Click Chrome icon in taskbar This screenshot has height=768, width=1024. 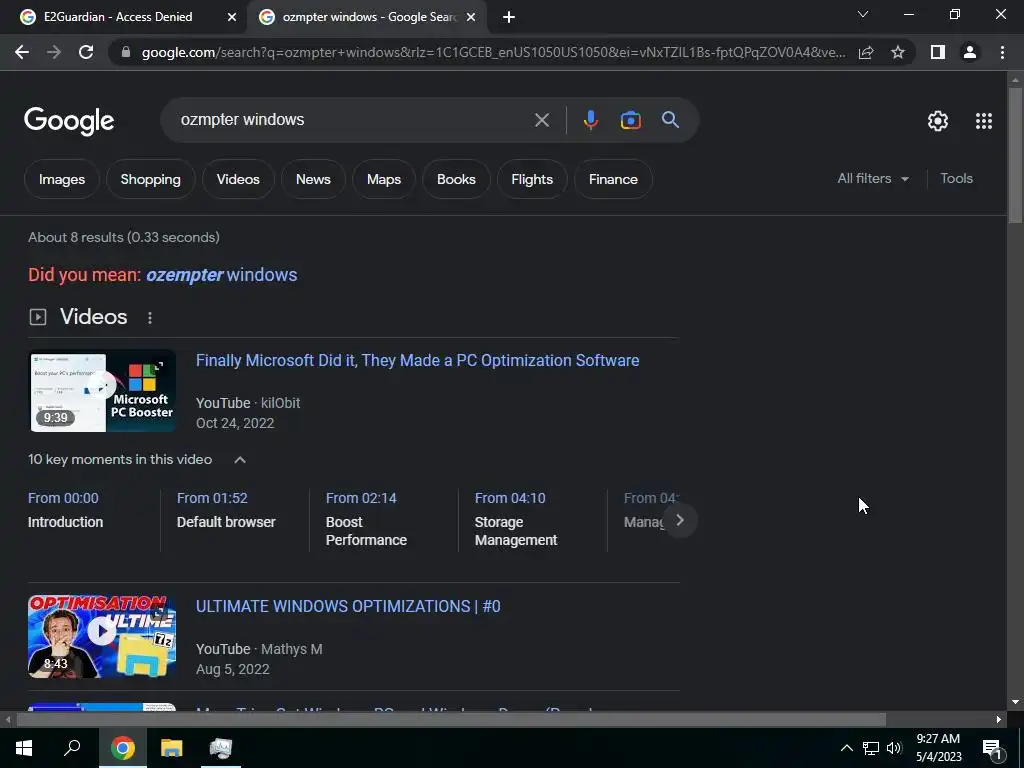122,748
